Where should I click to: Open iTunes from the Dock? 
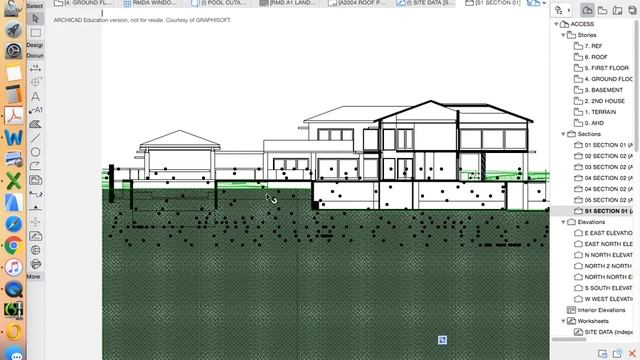point(13,268)
